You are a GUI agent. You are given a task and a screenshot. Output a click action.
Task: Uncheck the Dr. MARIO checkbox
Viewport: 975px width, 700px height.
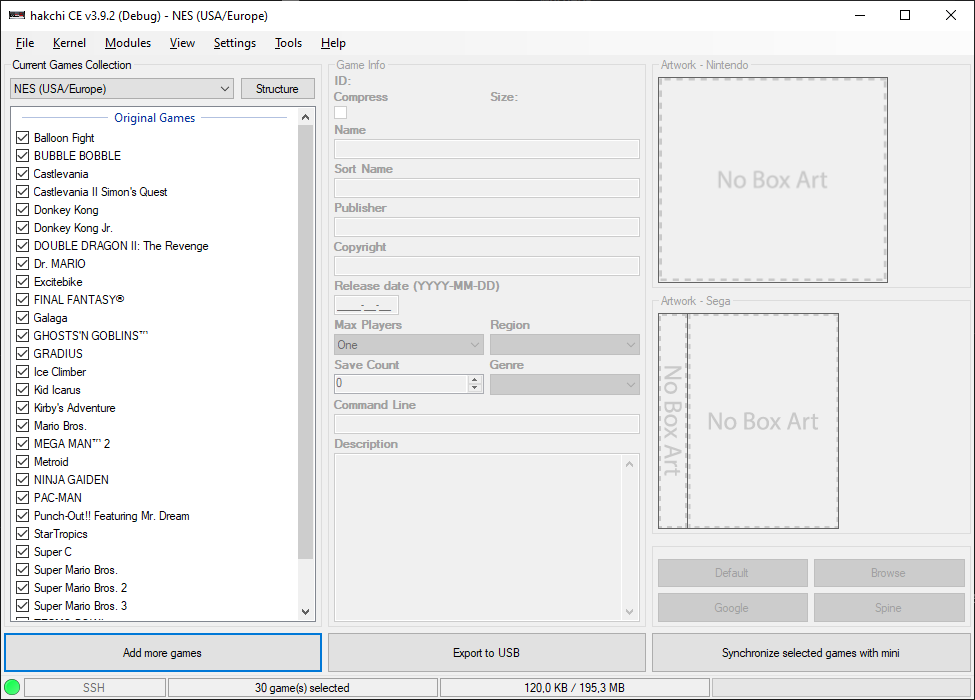point(23,264)
